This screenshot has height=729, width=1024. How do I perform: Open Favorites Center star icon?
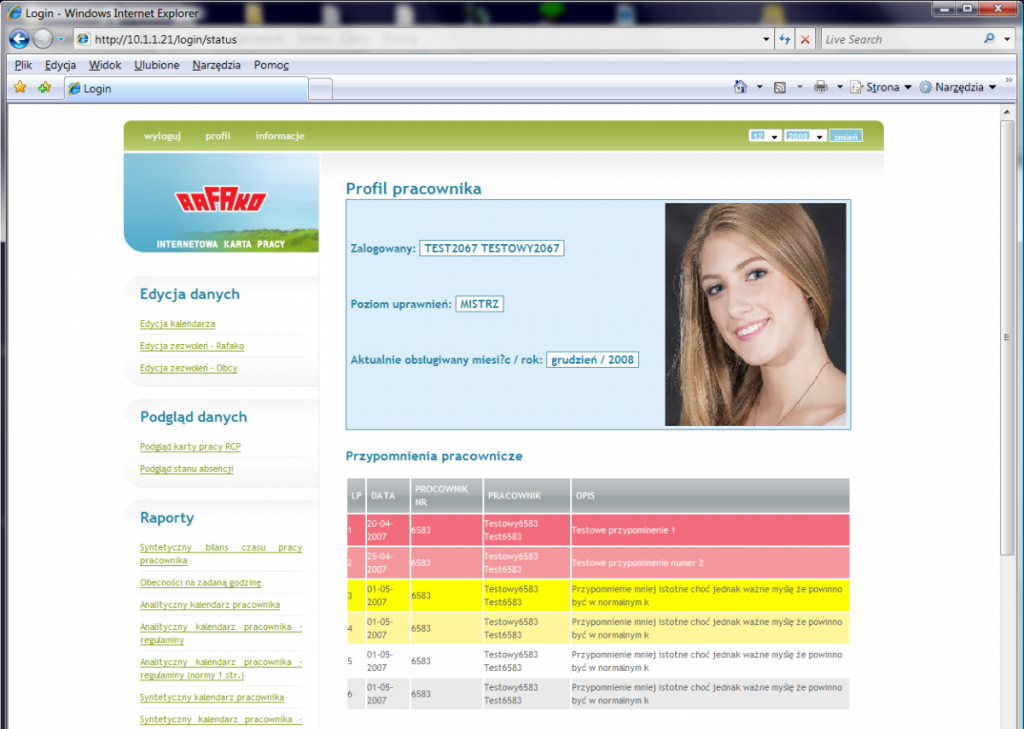[20, 88]
